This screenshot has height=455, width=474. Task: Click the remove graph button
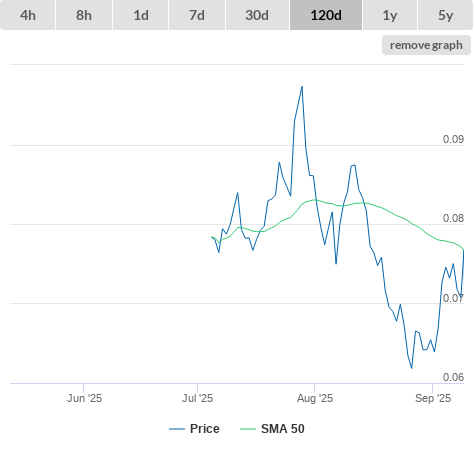click(x=426, y=45)
